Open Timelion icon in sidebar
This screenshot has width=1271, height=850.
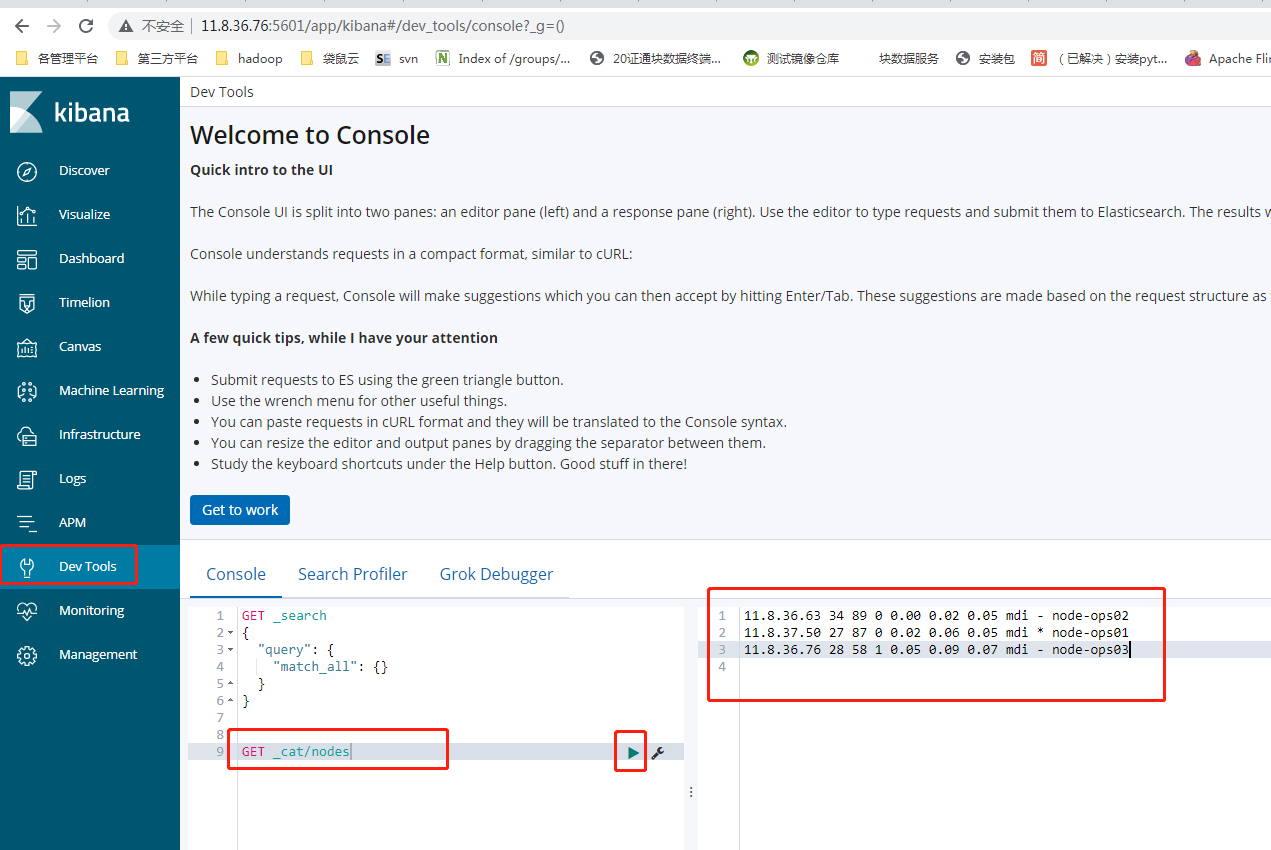27,303
